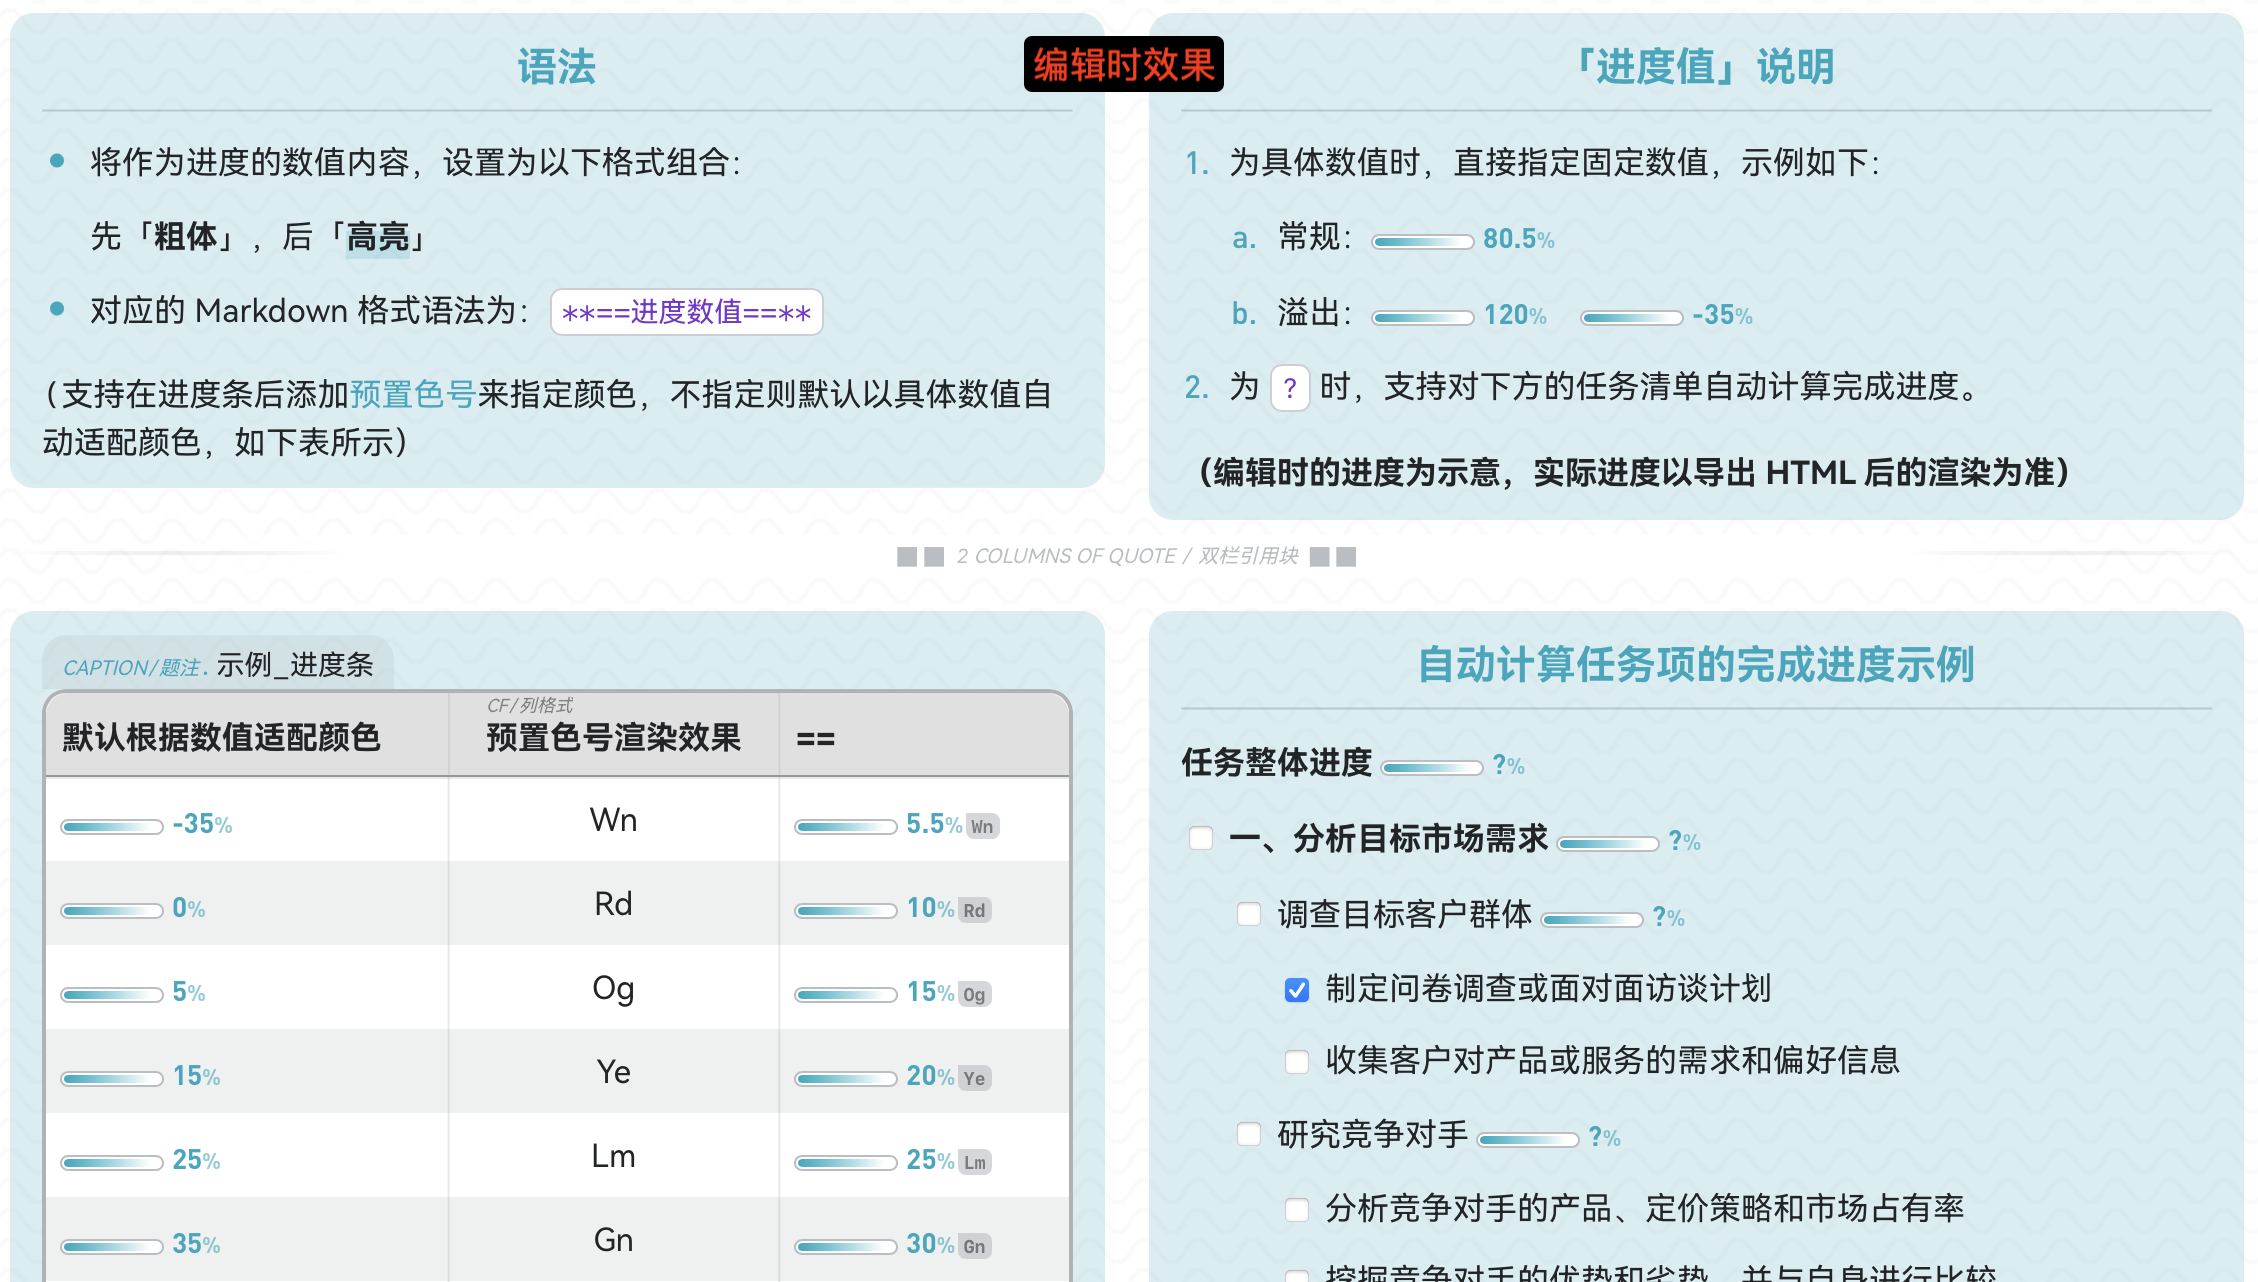This screenshot has width=2258, height=1282.
Task: Click the 预置色号渲染效果 column header
Action: pos(613,738)
